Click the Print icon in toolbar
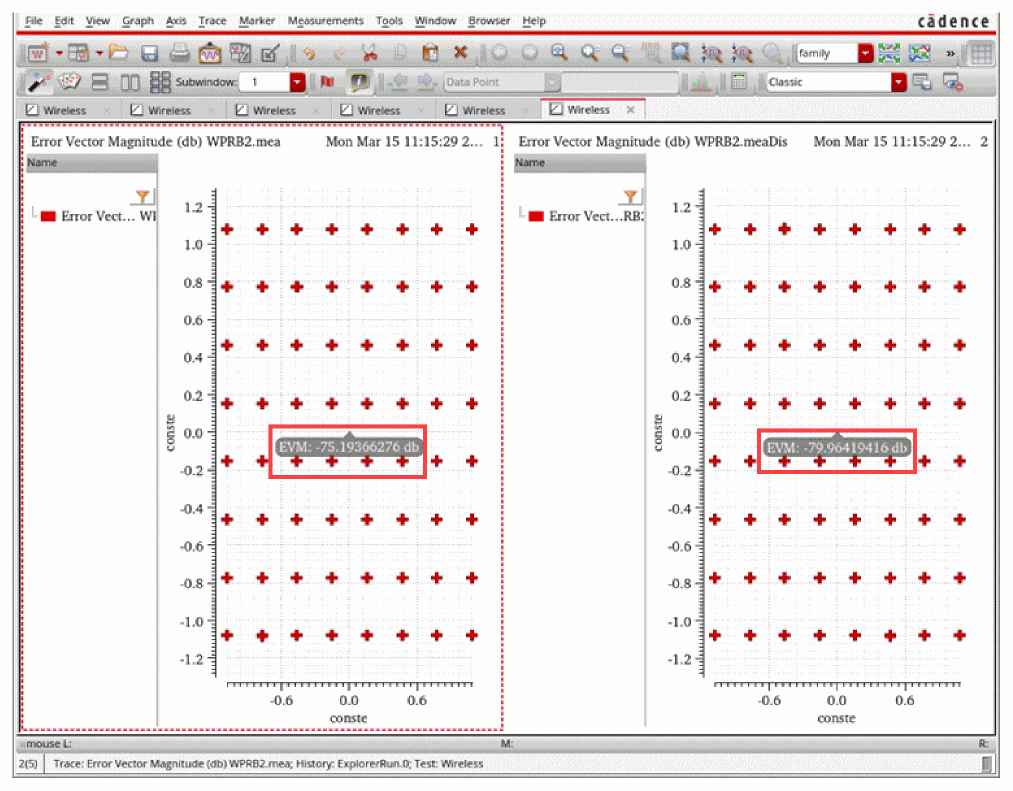This screenshot has width=1013, height=791. point(179,53)
